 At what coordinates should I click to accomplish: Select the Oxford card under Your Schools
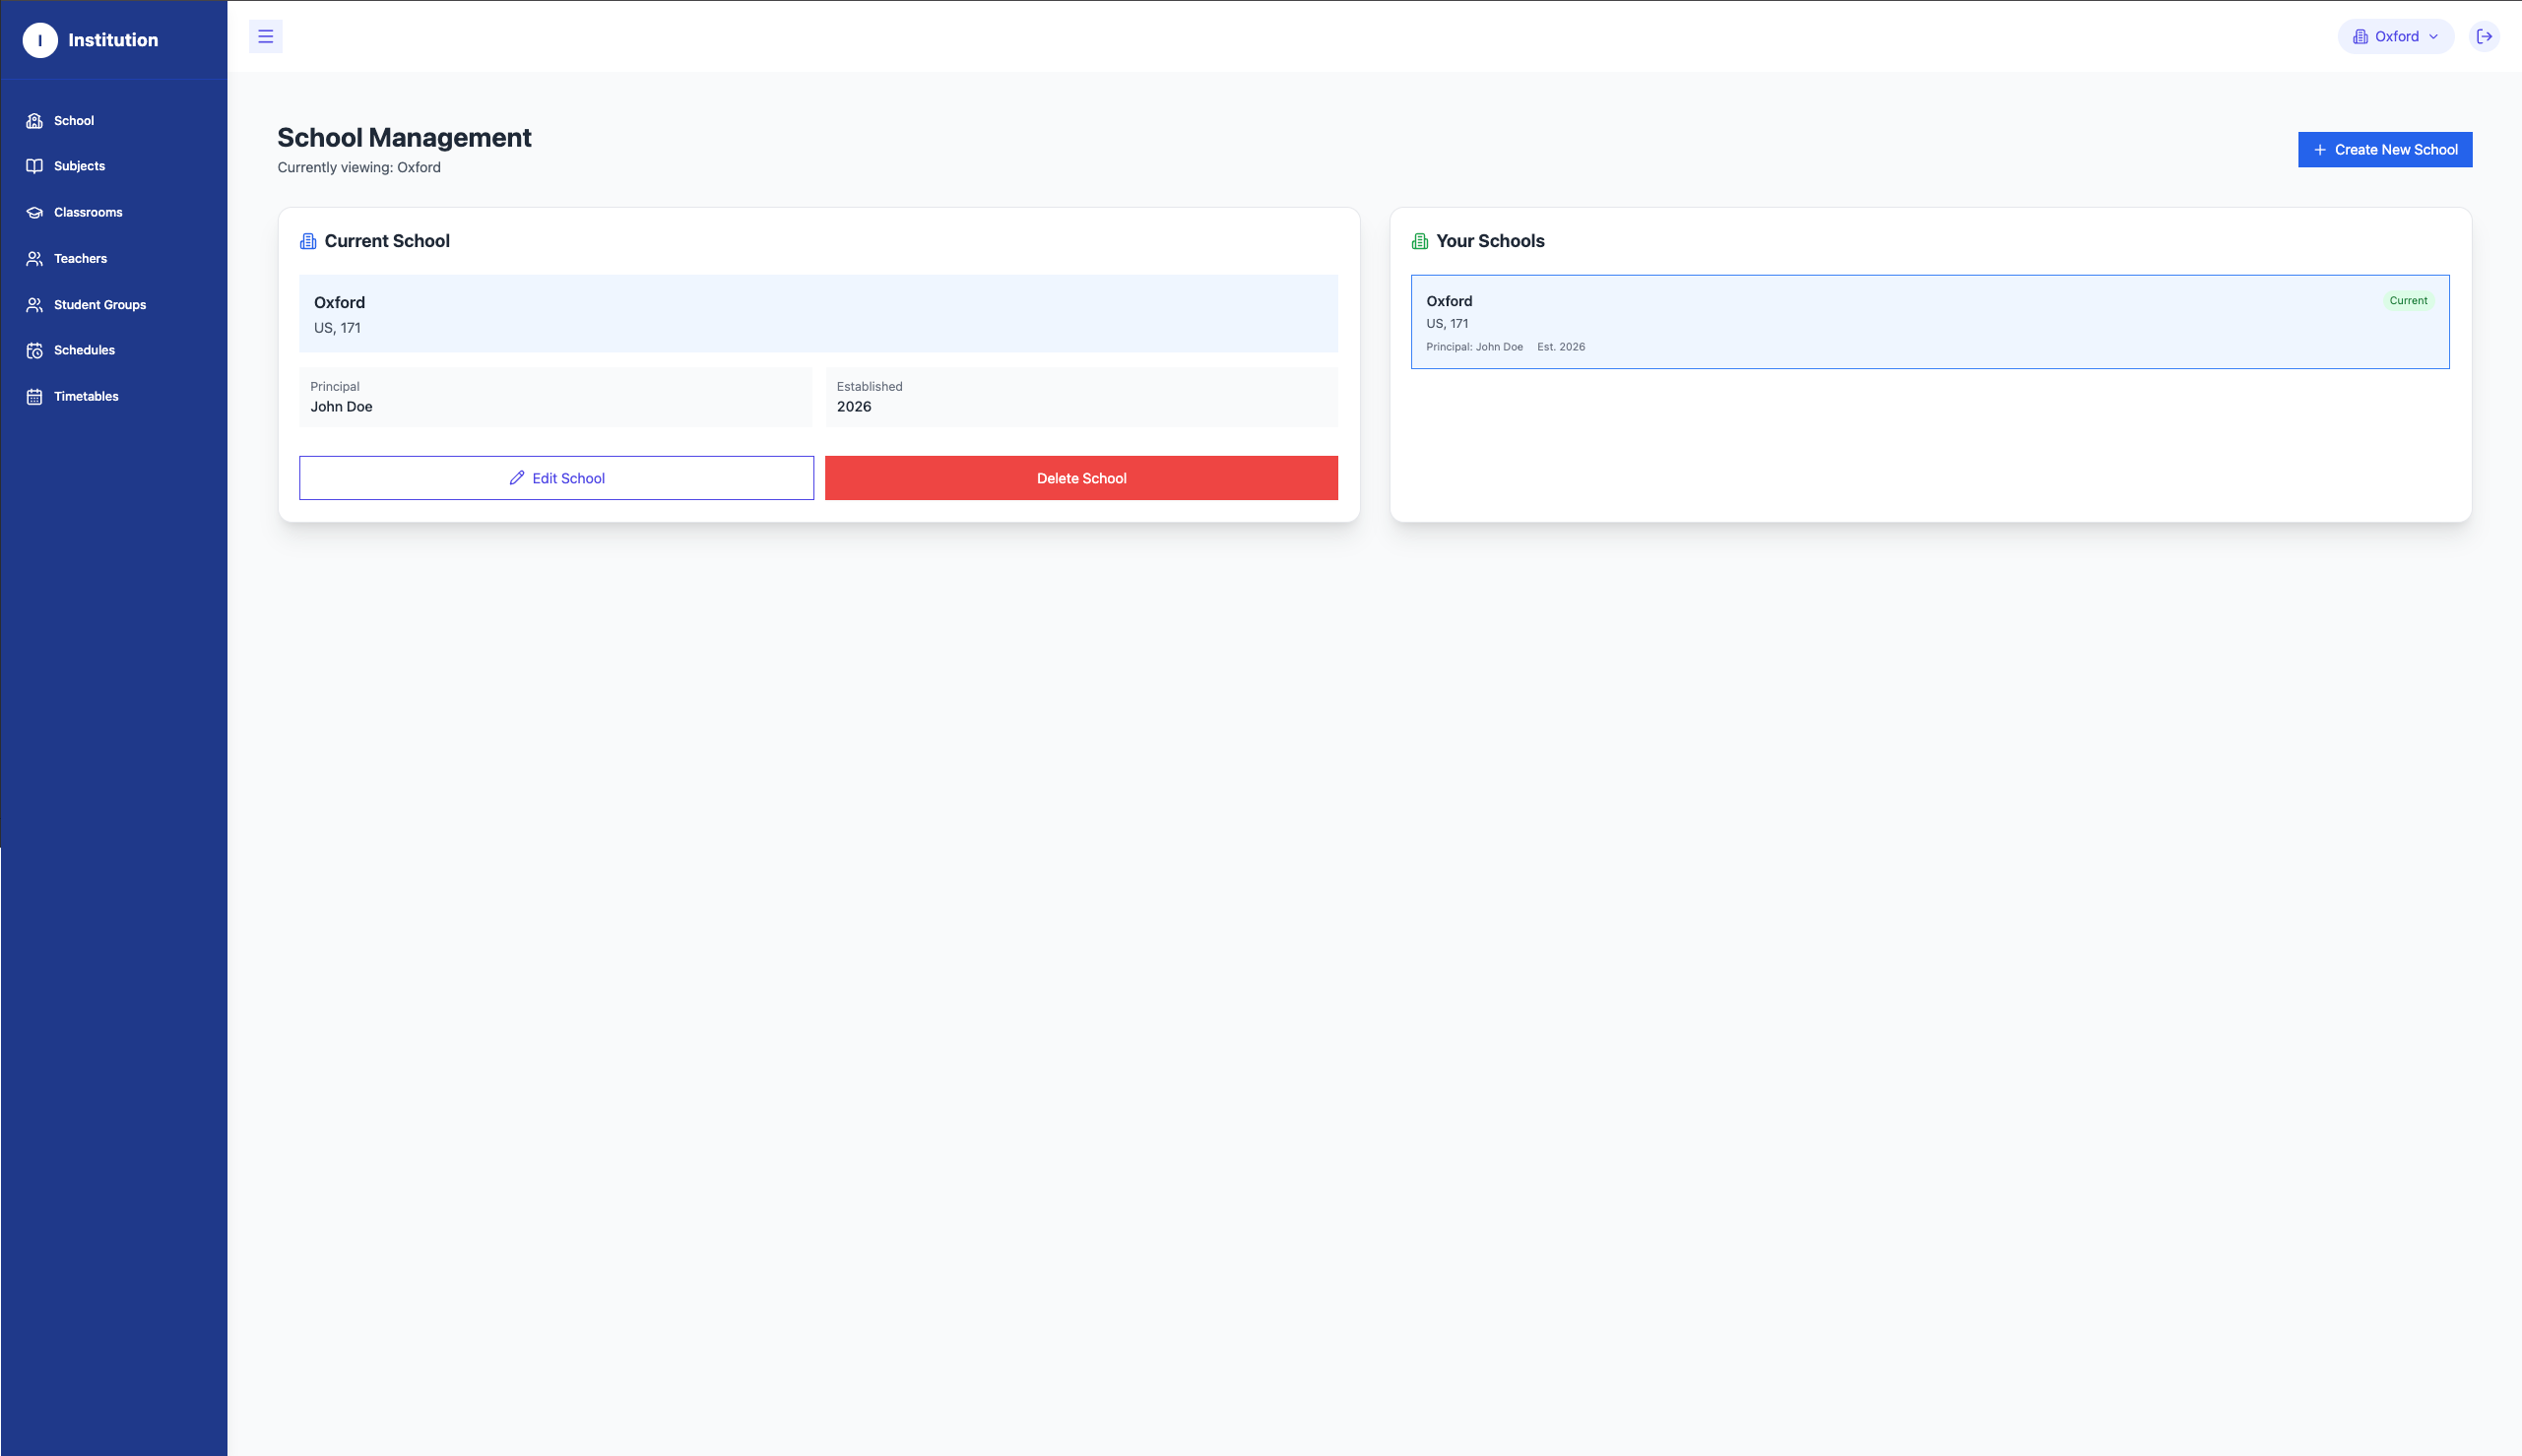point(1930,321)
